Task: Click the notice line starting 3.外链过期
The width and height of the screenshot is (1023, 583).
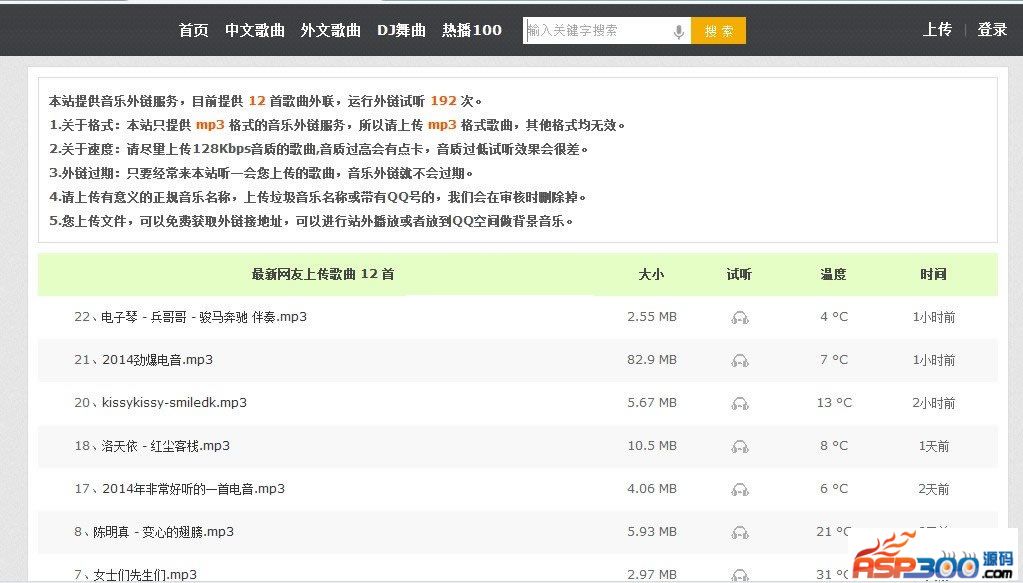Action: [x=261, y=173]
